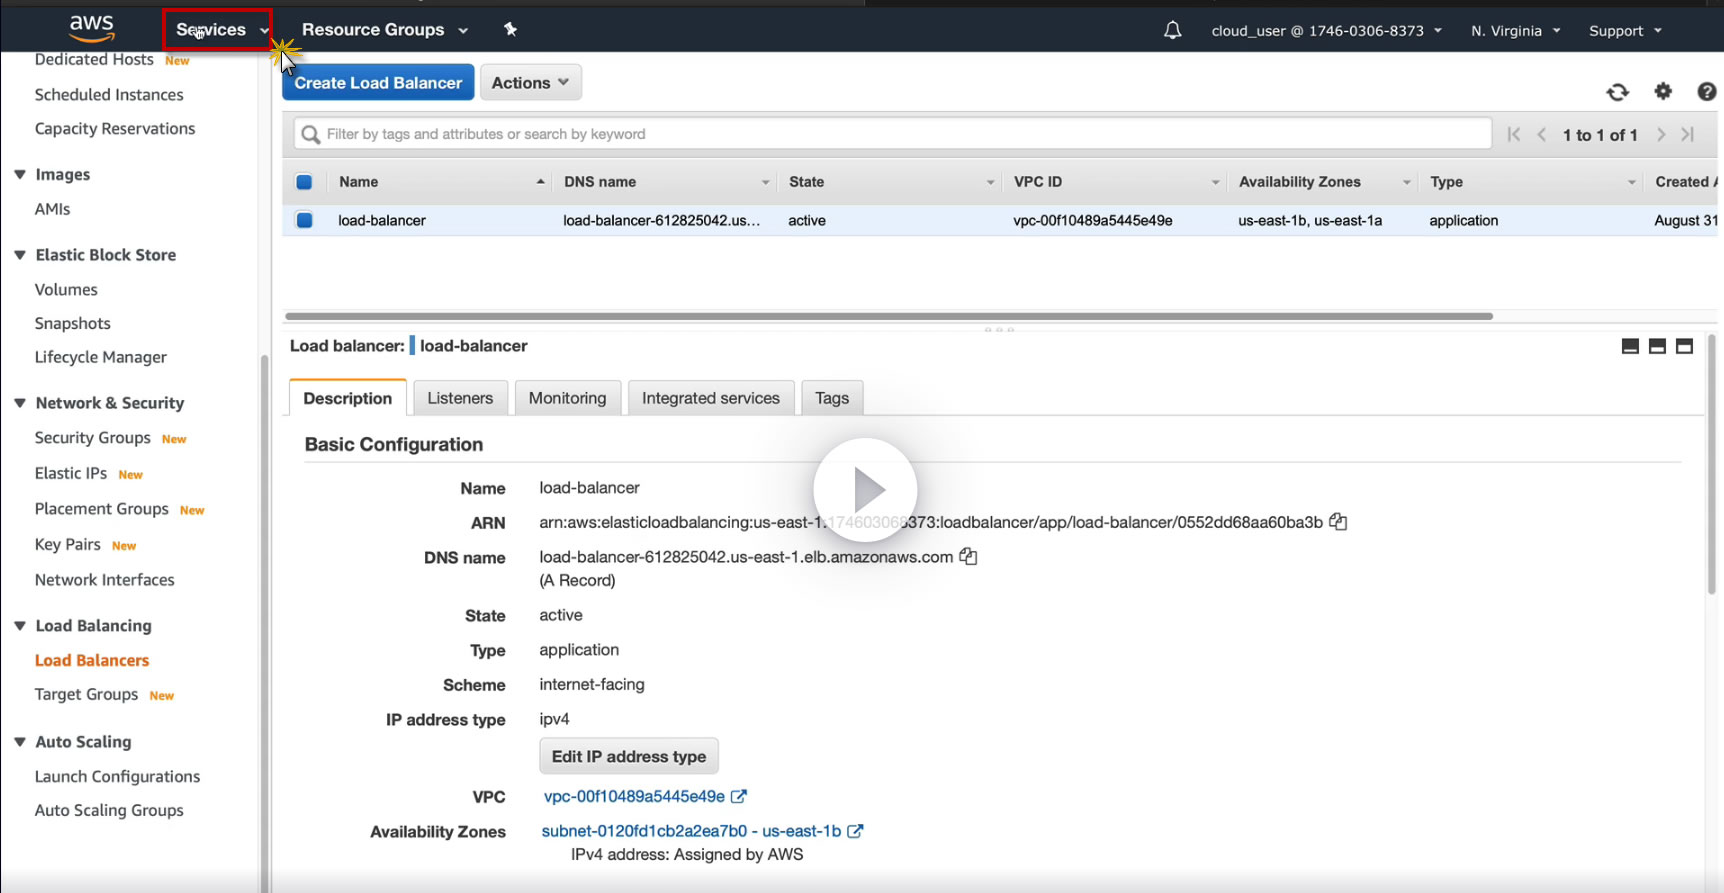Collapse the Elastic Block Store section
The image size is (1724, 893).
pos(20,255)
